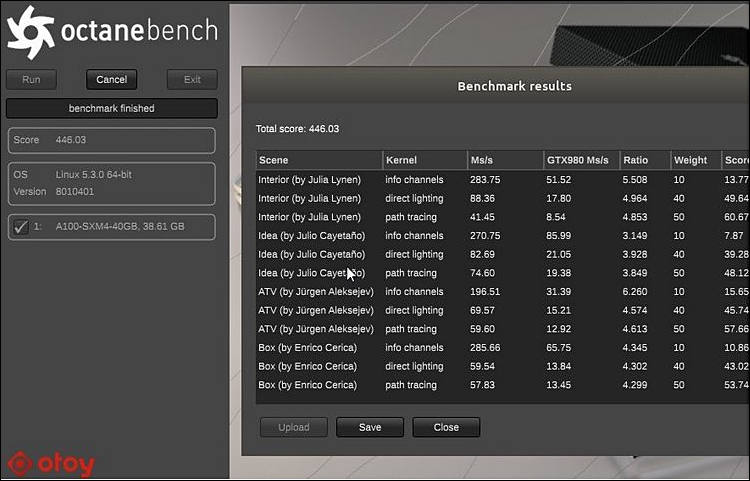Select Interior direct lighting row's Ms/s value 88.36
The height and width of the screenshot is (481, 750).
[x=482, y=198]
